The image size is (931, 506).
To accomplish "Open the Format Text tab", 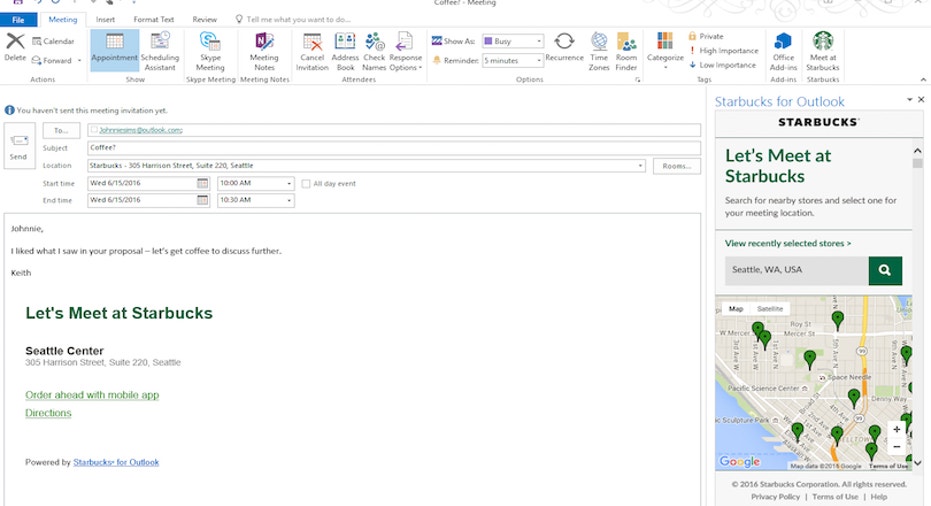I will tap(154, 20).
